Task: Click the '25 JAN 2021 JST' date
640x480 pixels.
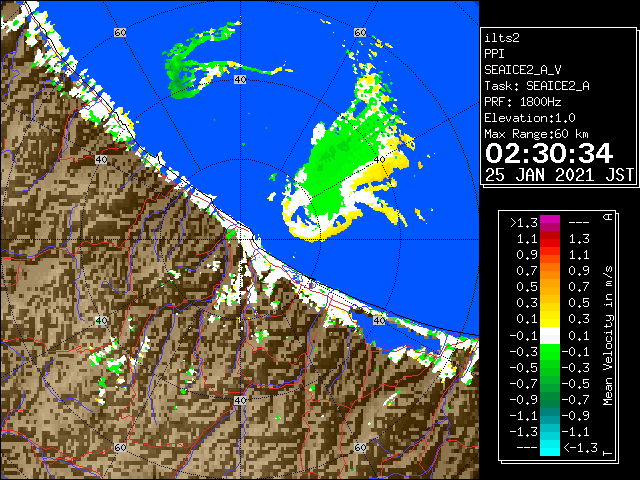Action: (559, 175)
